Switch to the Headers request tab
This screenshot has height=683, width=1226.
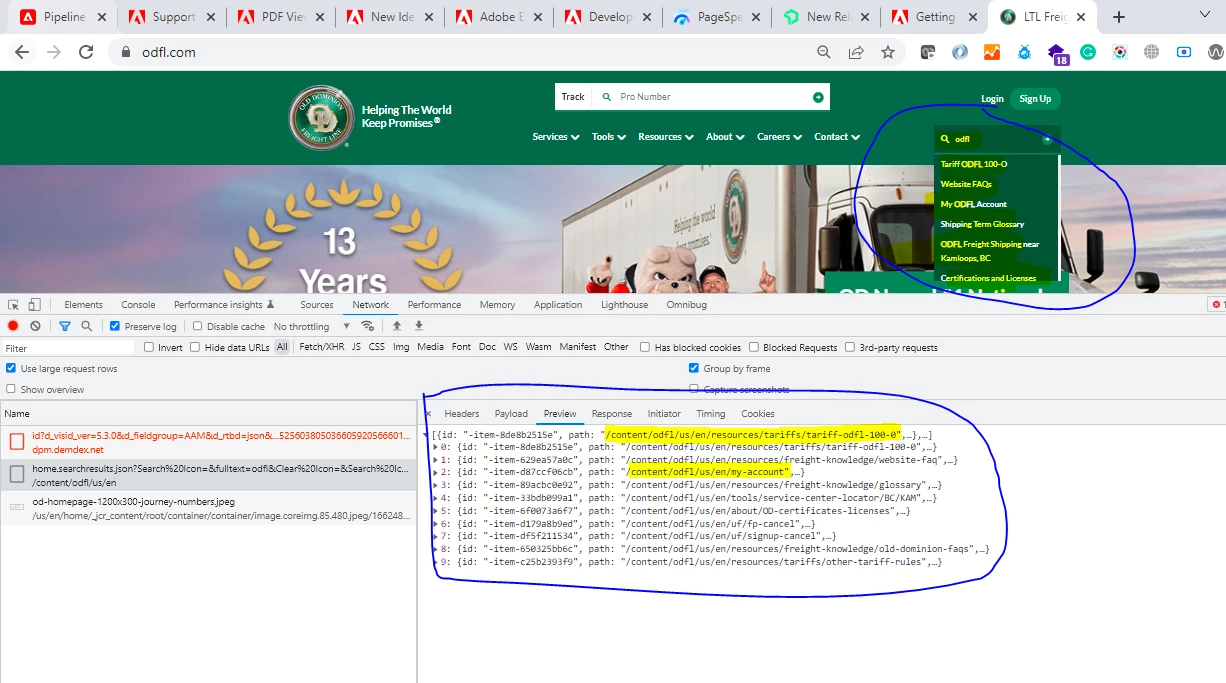point(462,414)
